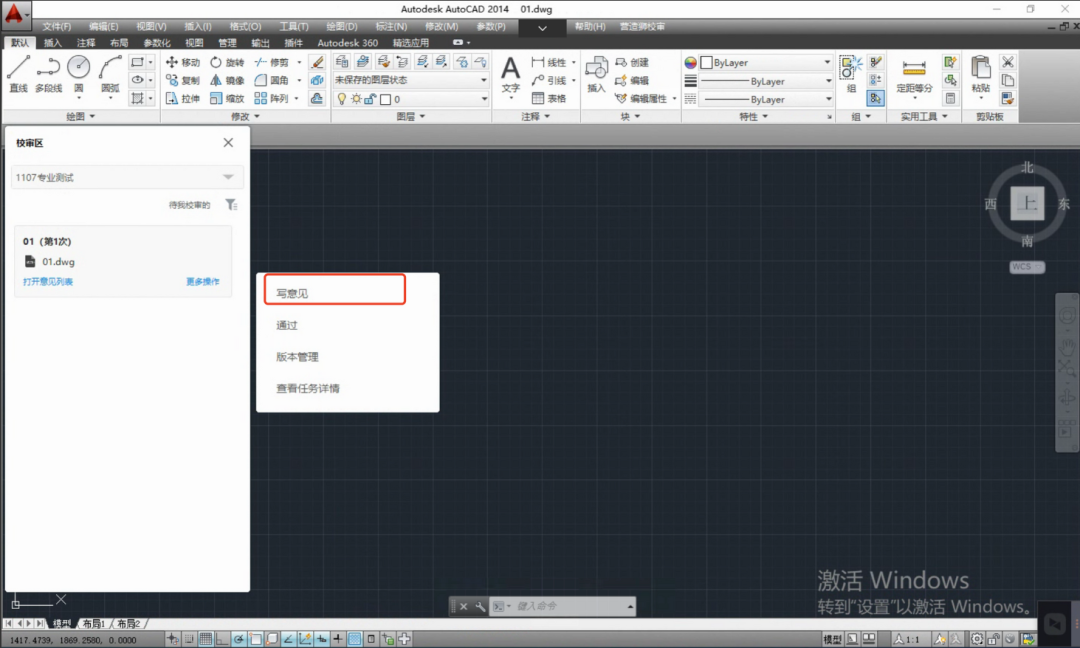Image resolution: width=1080 pixels, height=648 pixels.
Task: Click the 引线 (Leader) tool
Action: coord(549,81)
